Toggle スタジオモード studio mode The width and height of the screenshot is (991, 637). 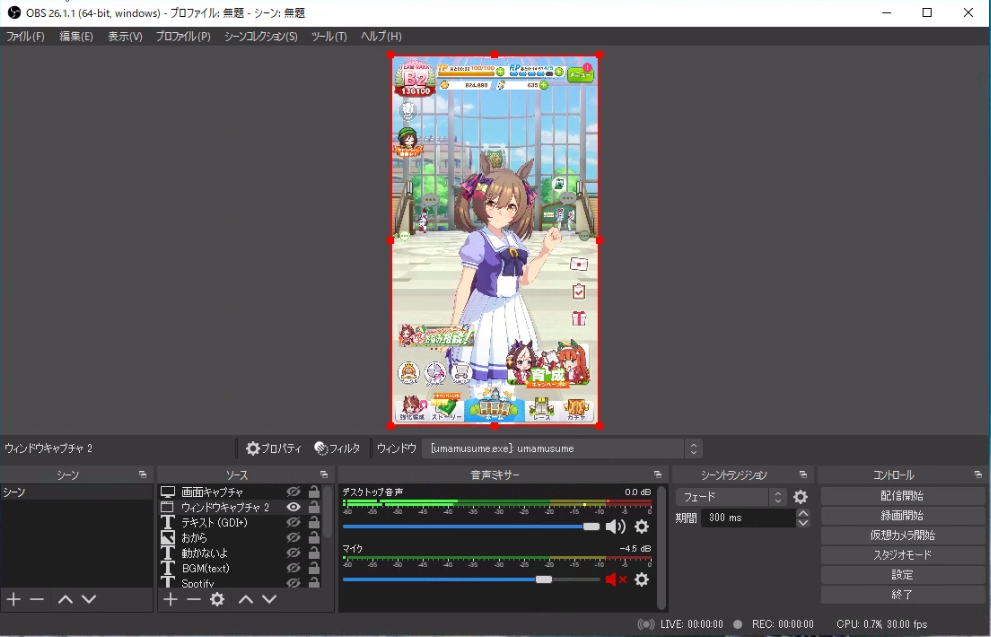coord(903,555)
